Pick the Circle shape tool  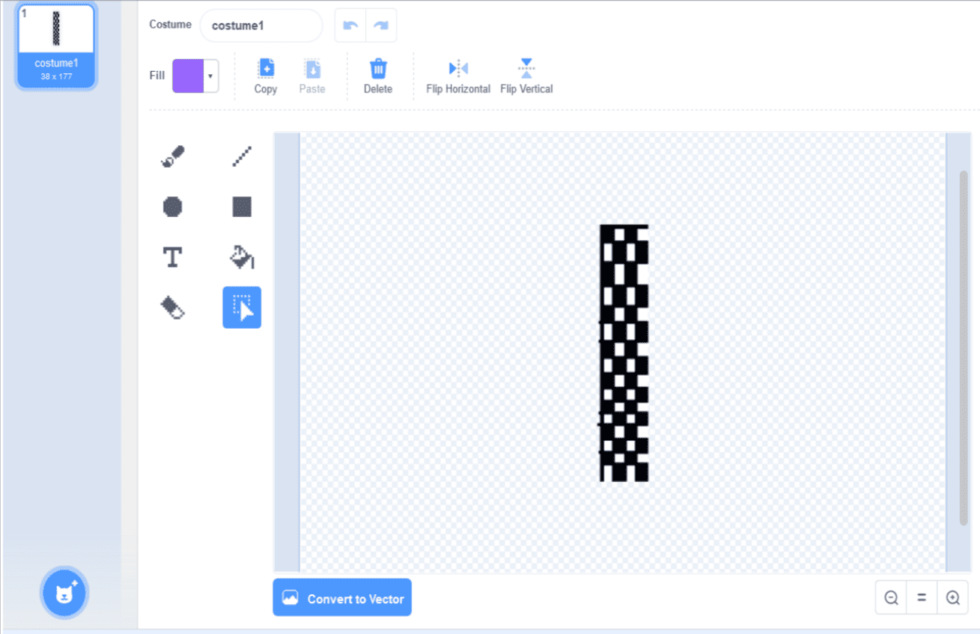(171, 206)
